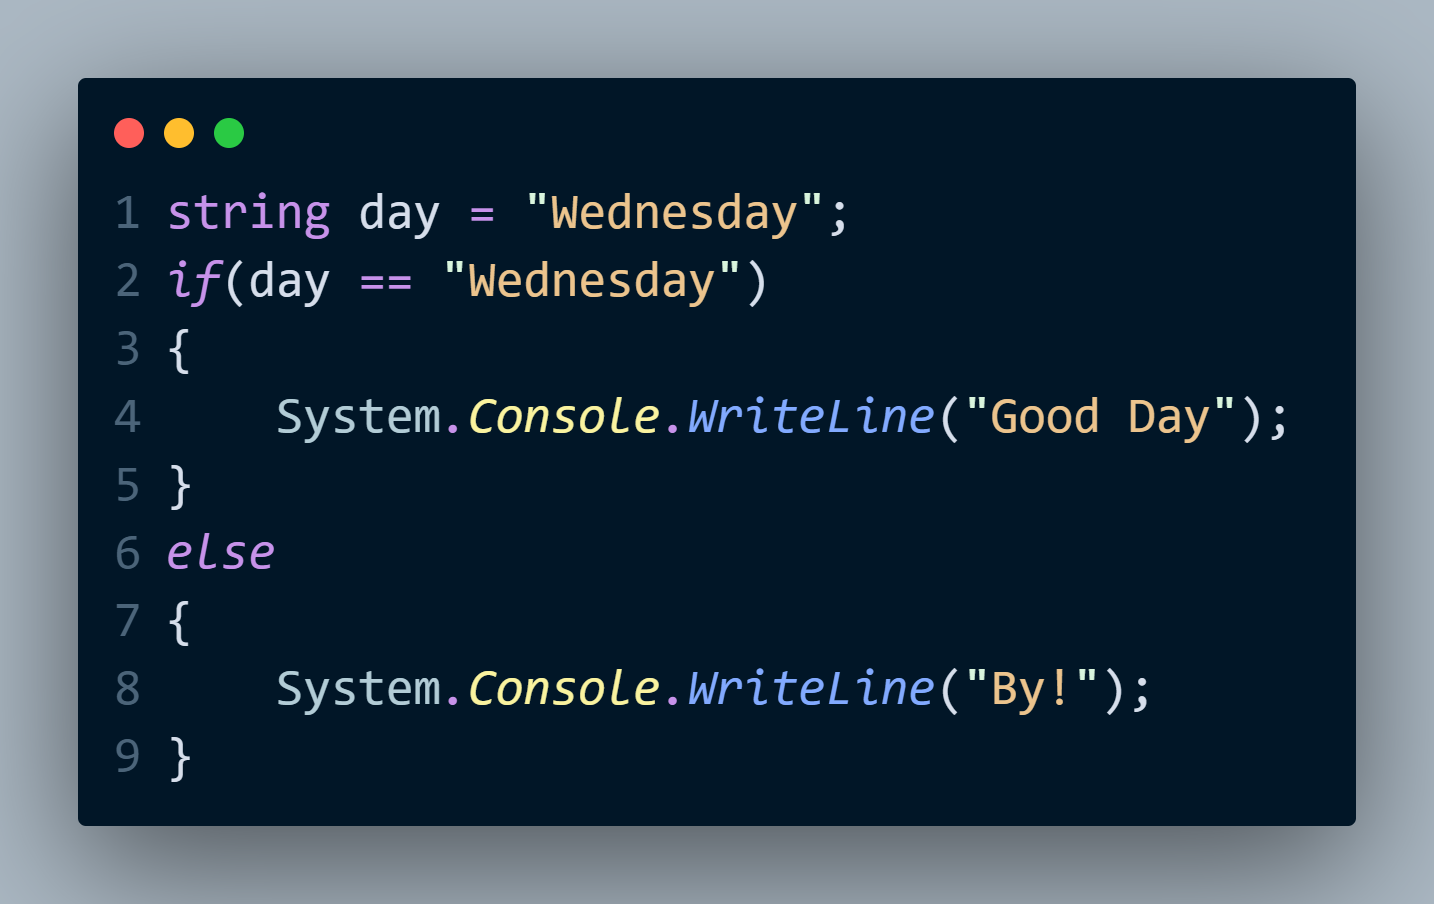
Task: Click the "Wednesday" string on line 1
Action: coord(674,213)
